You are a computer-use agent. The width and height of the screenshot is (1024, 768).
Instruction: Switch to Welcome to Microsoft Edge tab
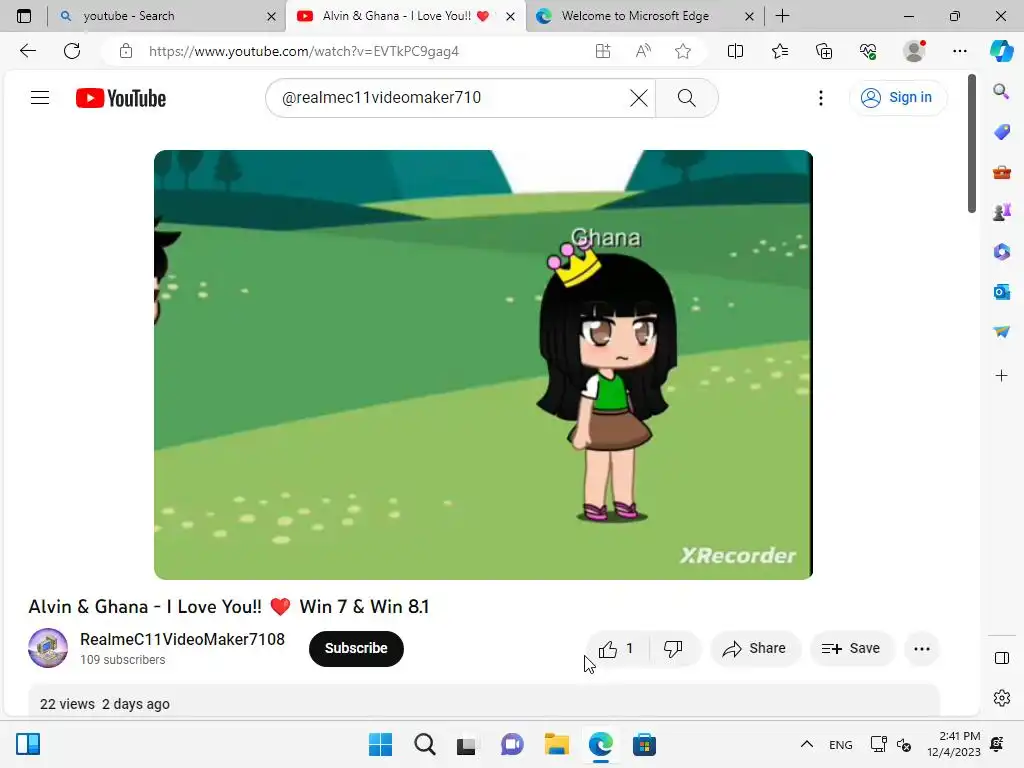click(x=645, y=16)
